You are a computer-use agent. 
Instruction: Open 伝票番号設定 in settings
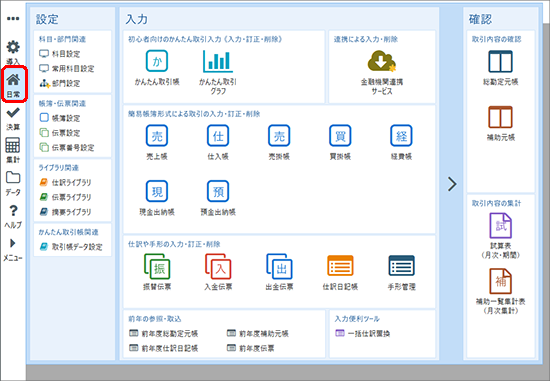click(67, 148)
